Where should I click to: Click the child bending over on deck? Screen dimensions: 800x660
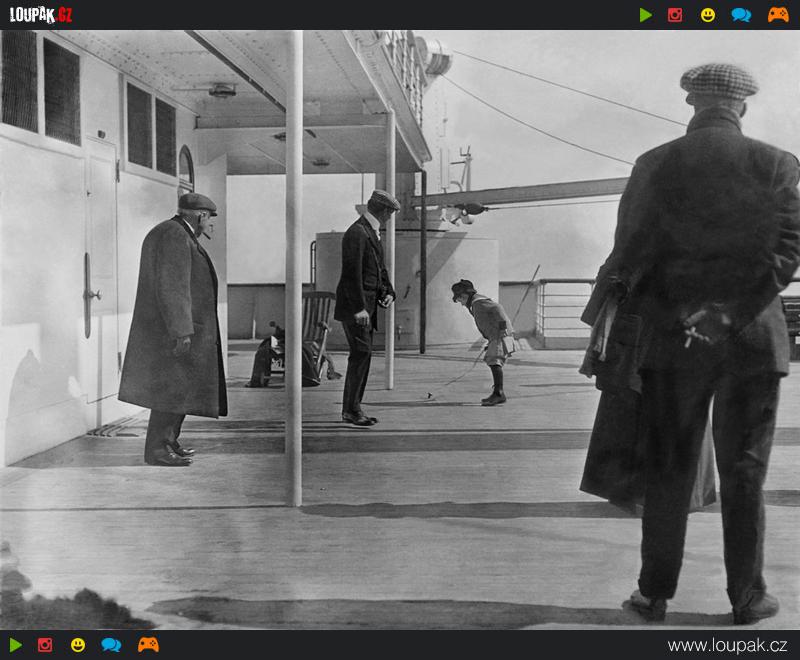(x=489, y=335)
